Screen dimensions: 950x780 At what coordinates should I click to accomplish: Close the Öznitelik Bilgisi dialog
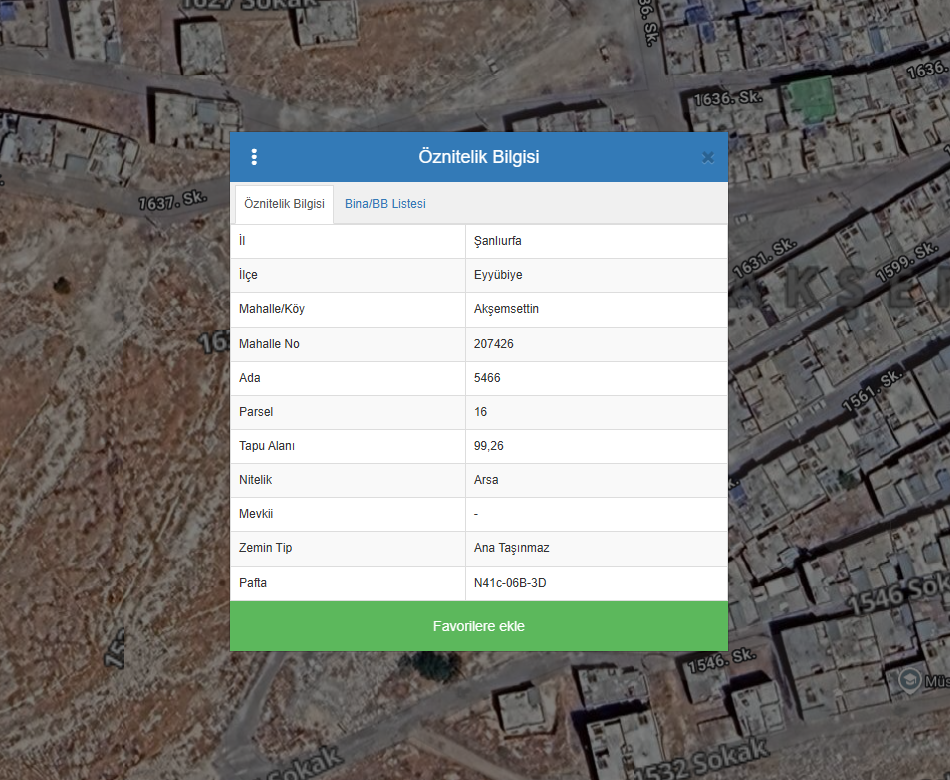click(708, 157)
